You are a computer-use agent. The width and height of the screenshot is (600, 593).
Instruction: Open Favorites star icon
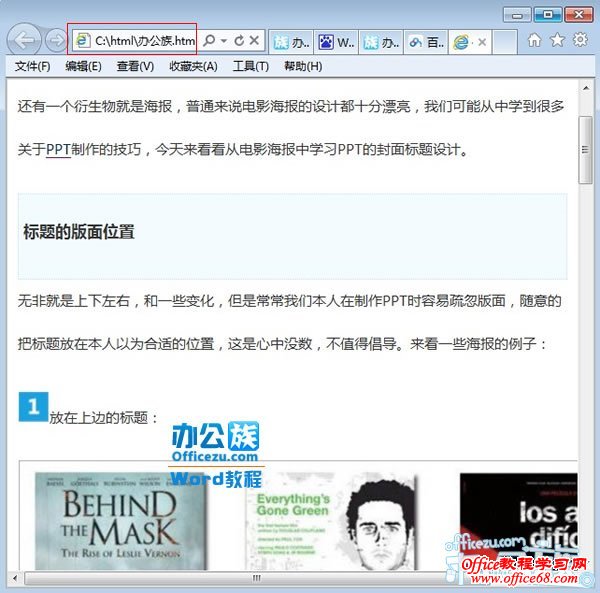(x=558, y=39)
